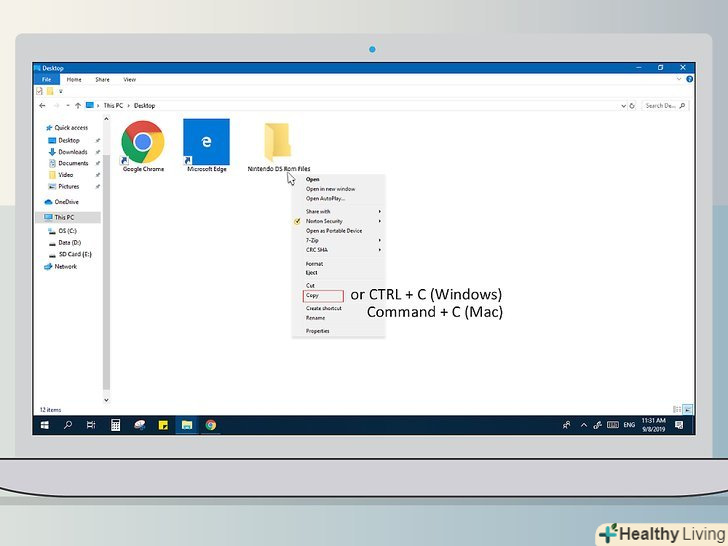
Task: Open the taskbar app beside Calculator
Action: coord(139,425)
